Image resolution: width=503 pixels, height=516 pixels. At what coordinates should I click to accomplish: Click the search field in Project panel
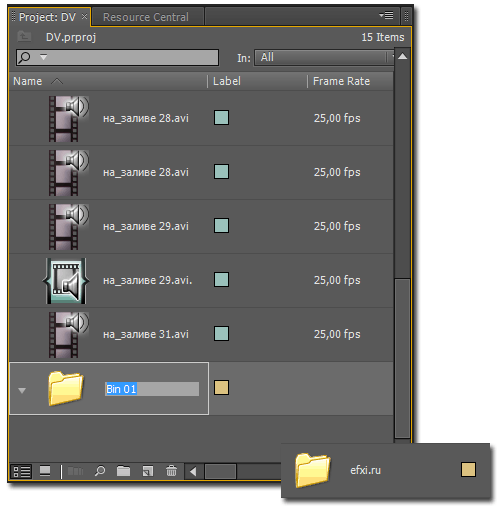point(117,57)
